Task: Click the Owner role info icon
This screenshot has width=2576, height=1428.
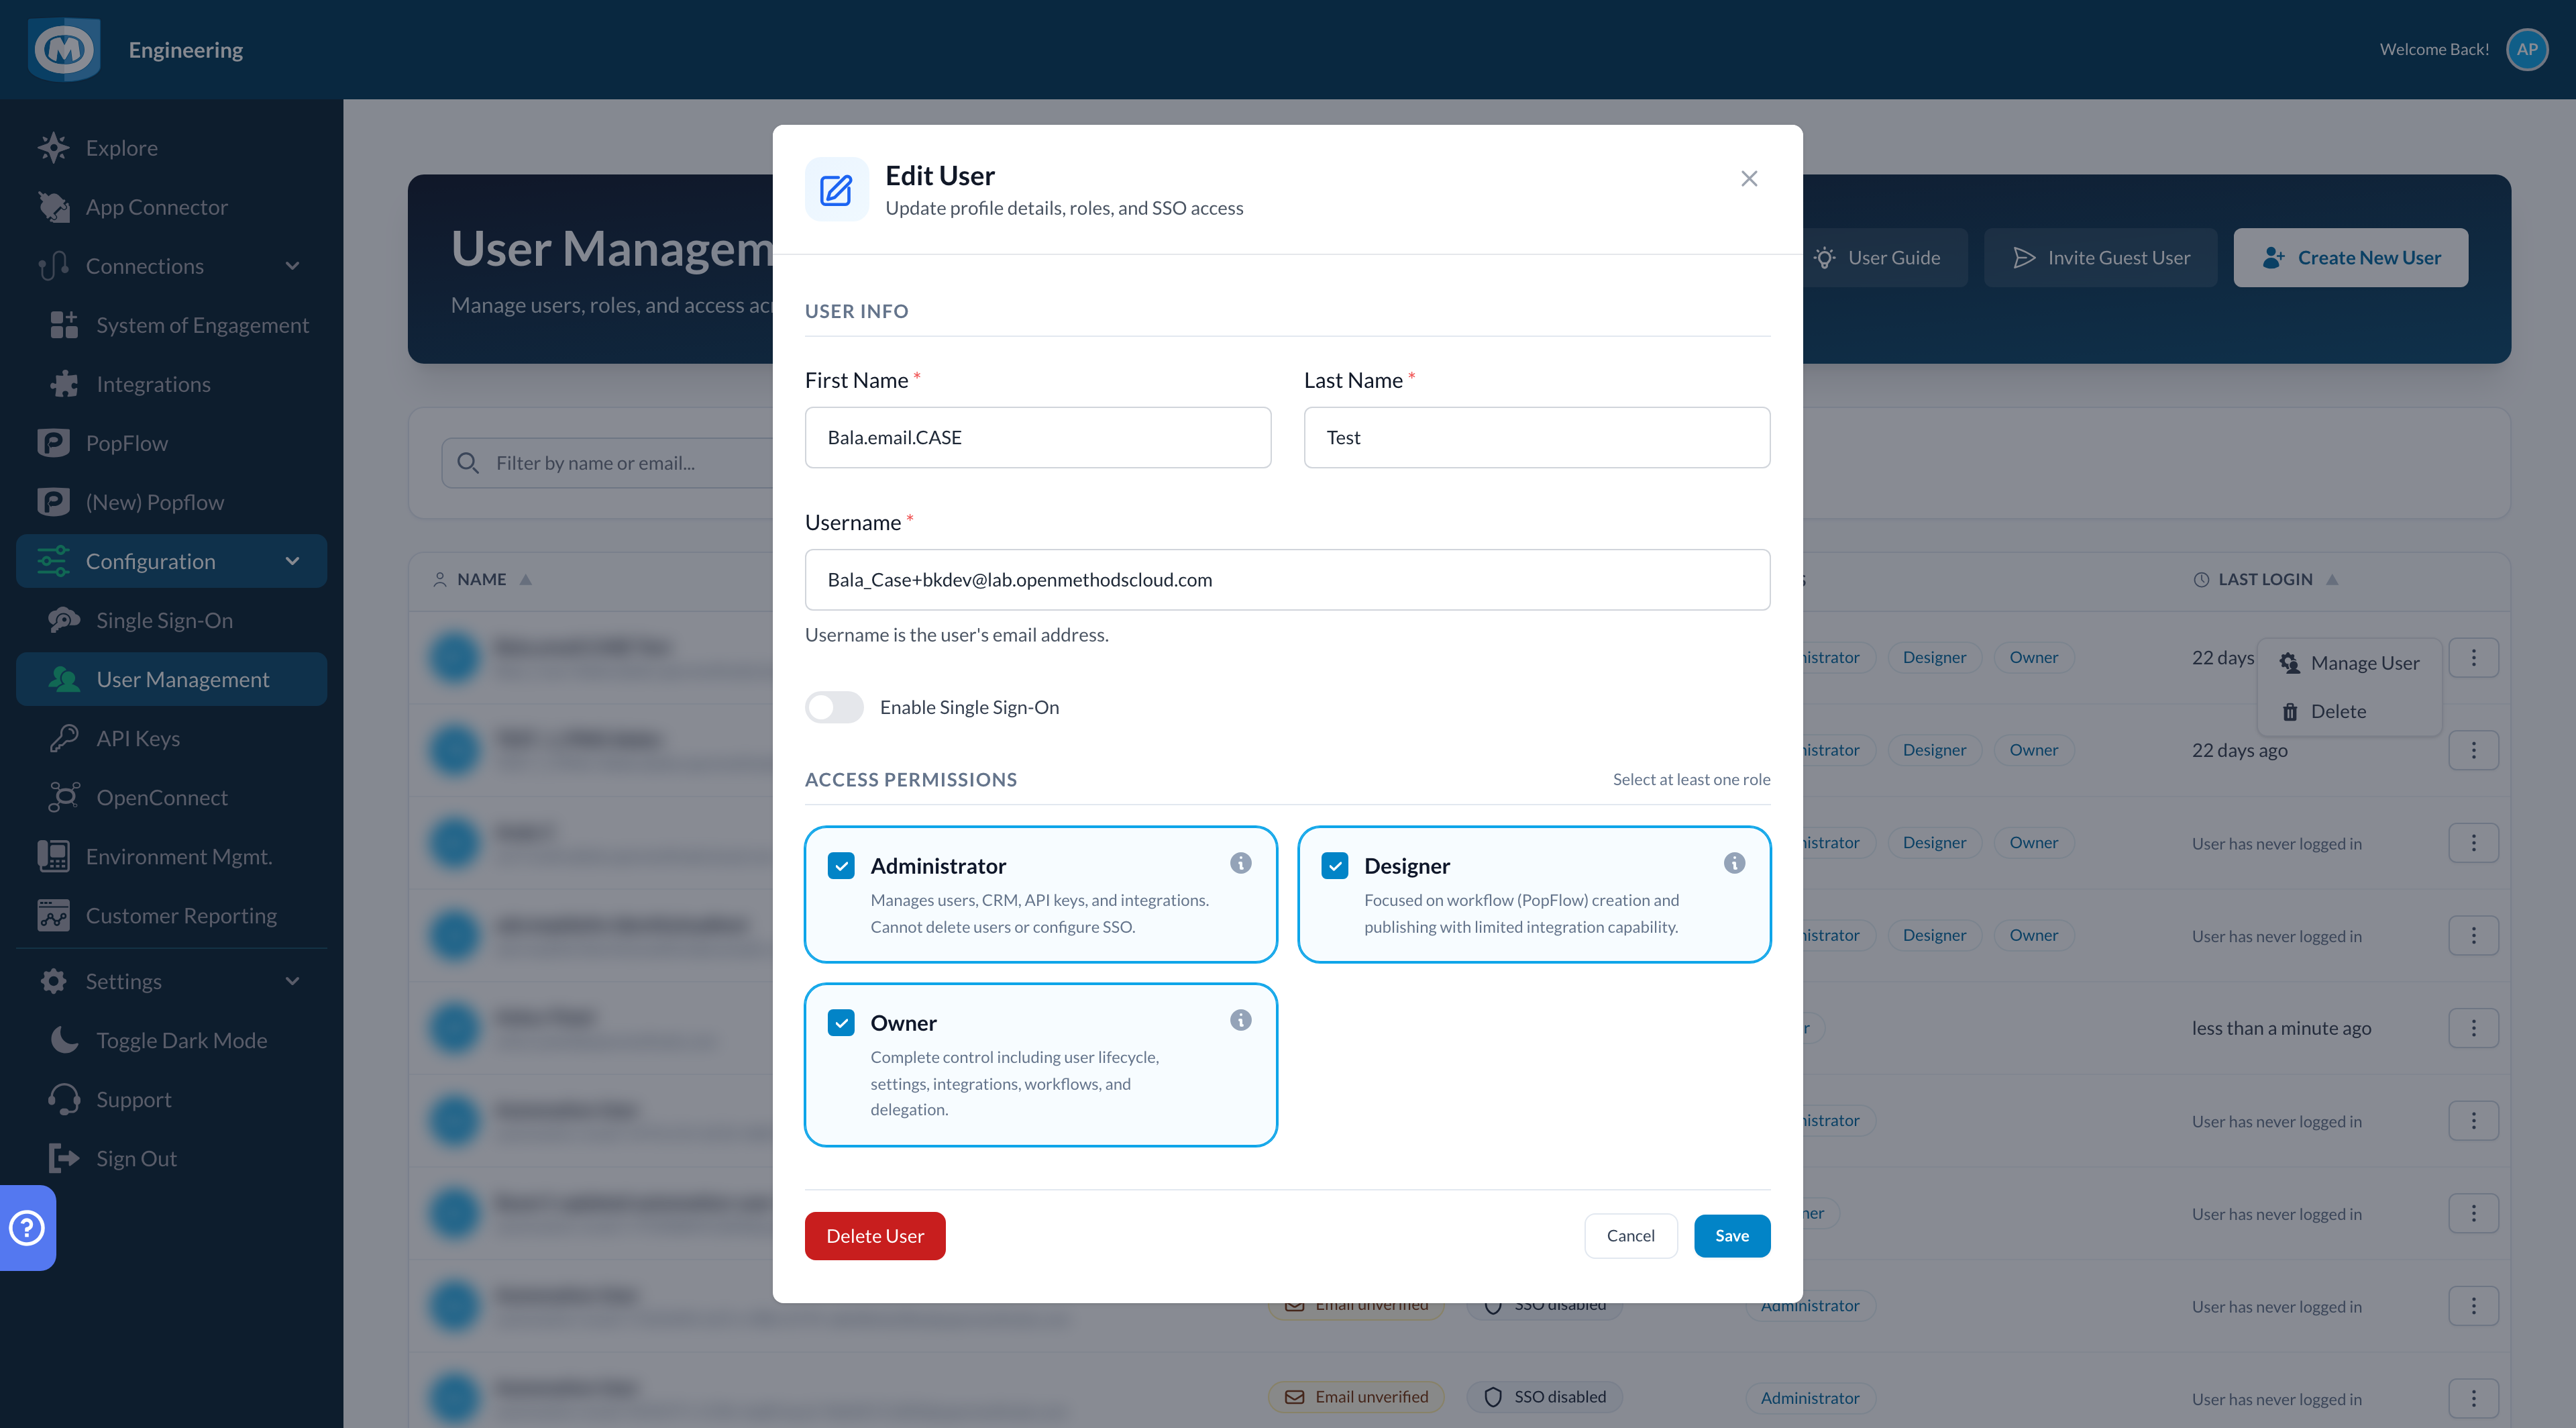Action: point(1240,1020)
